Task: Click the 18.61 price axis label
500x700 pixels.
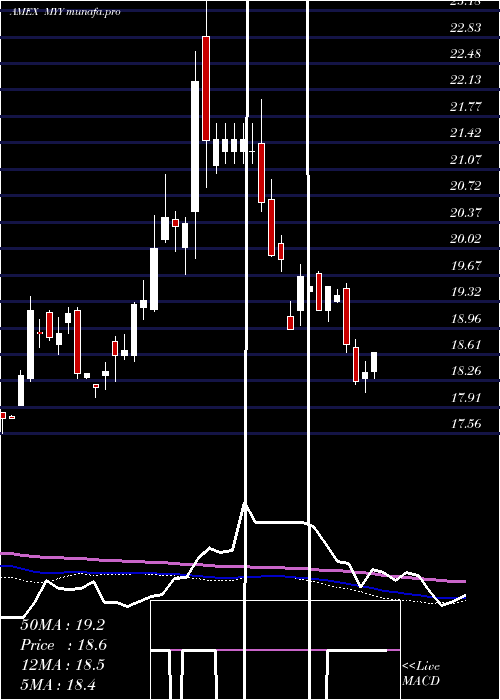Action: (466, 345)
